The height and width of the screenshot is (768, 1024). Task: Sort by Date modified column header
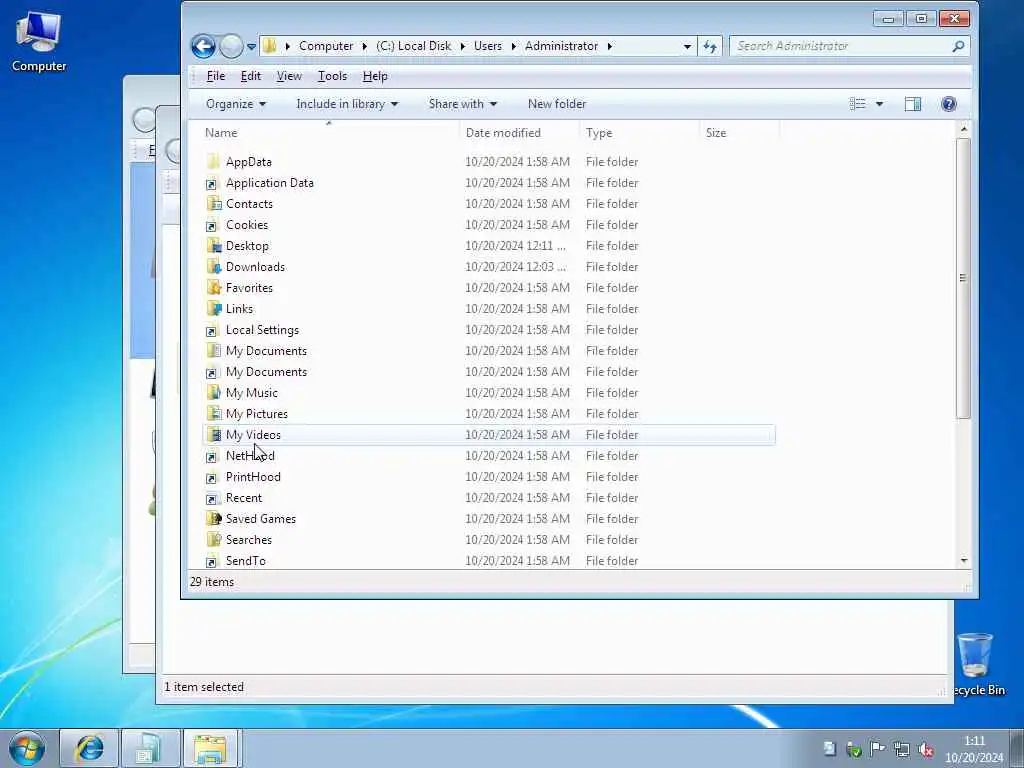pos(520,133)
